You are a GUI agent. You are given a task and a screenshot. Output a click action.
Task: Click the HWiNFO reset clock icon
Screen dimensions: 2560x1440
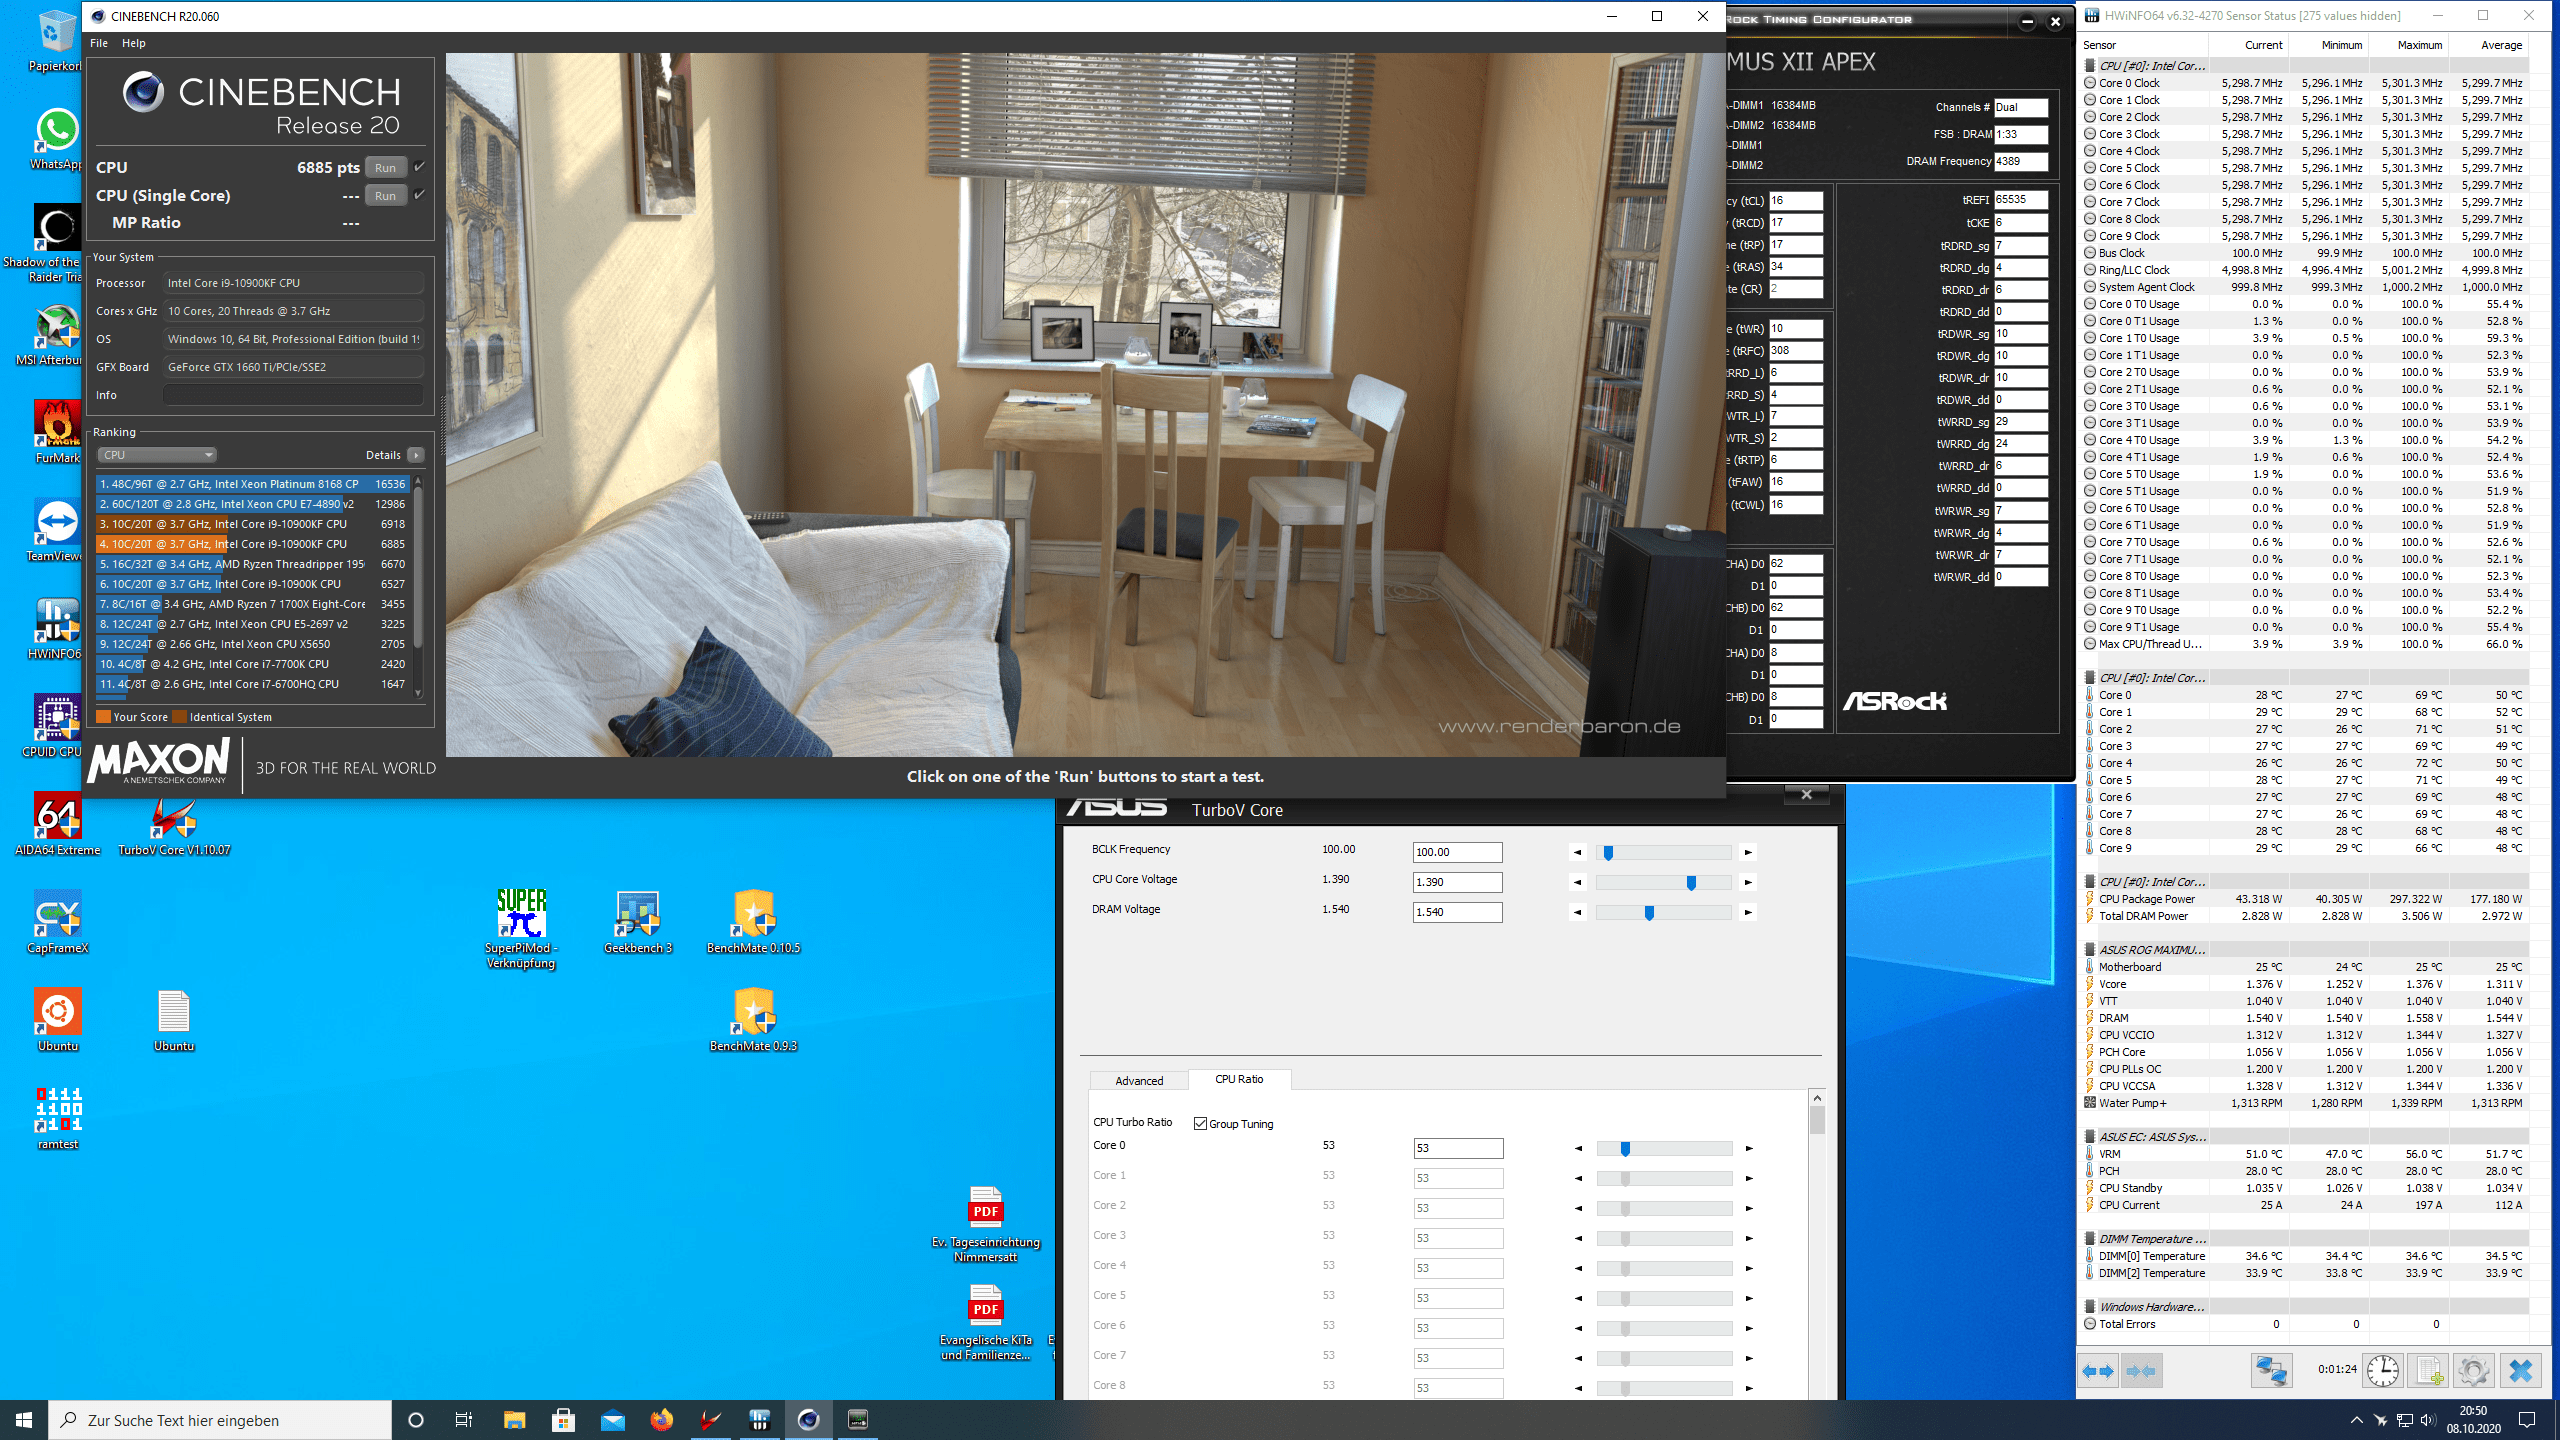point(2382,1371)
